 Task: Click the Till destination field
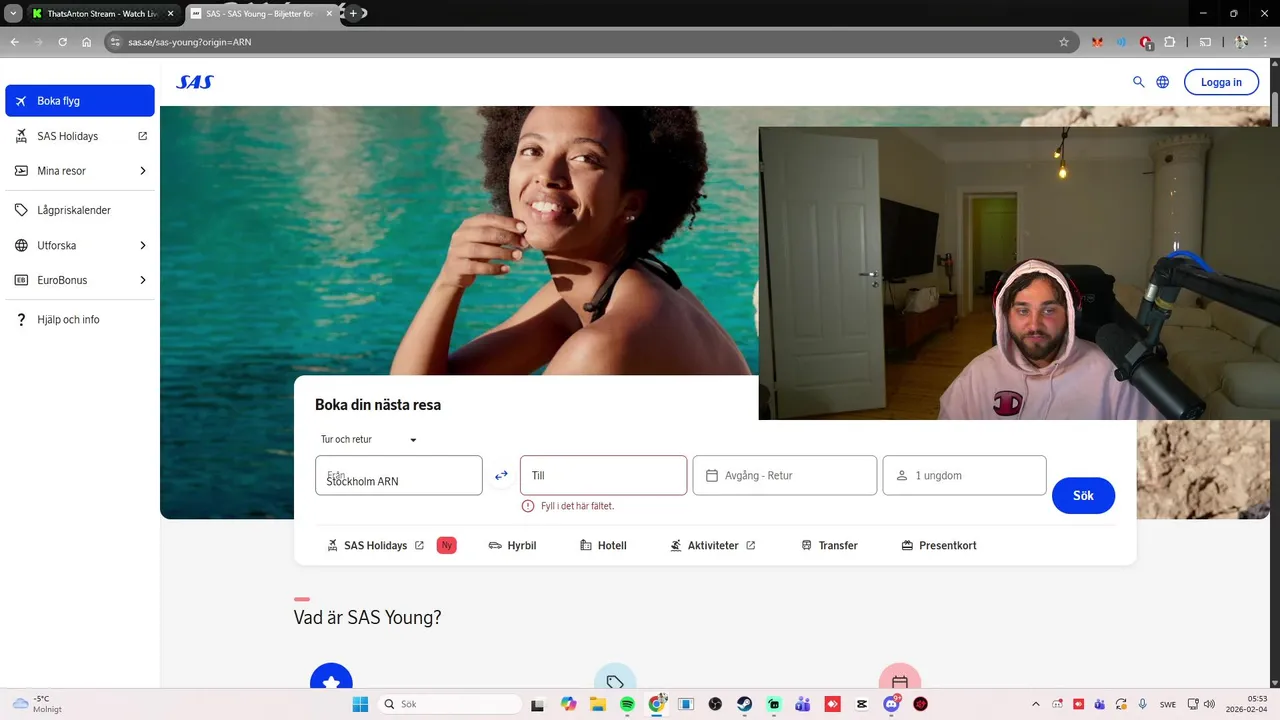click(603, 475)
